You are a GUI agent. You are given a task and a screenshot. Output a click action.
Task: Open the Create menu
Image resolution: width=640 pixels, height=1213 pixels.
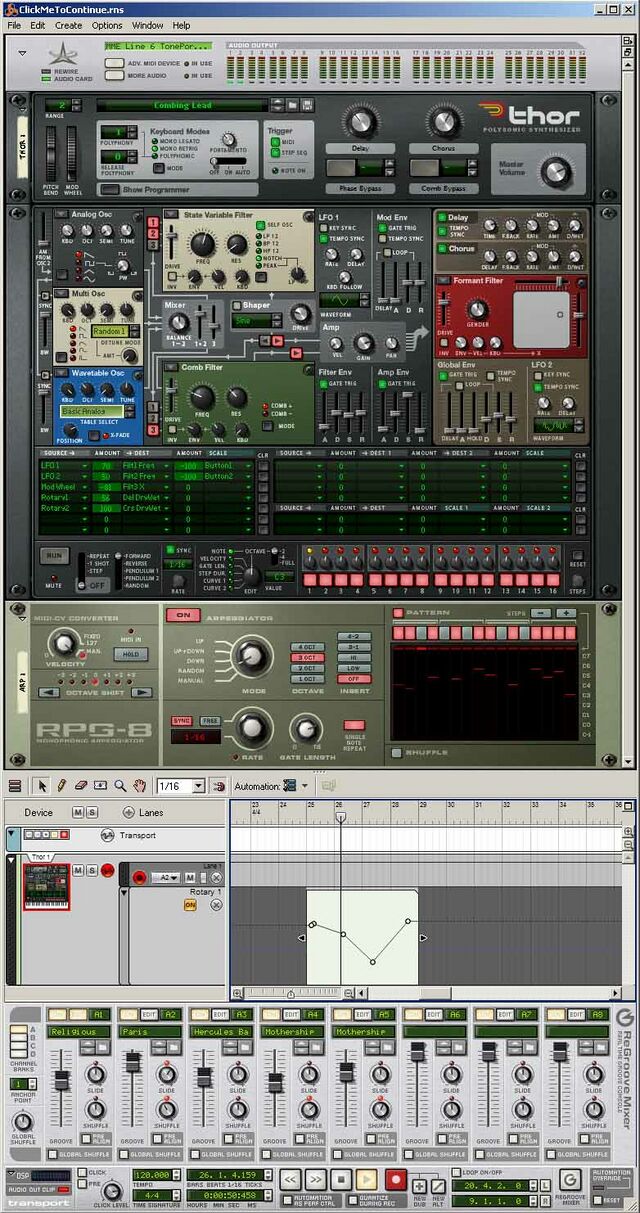[69, 25]
